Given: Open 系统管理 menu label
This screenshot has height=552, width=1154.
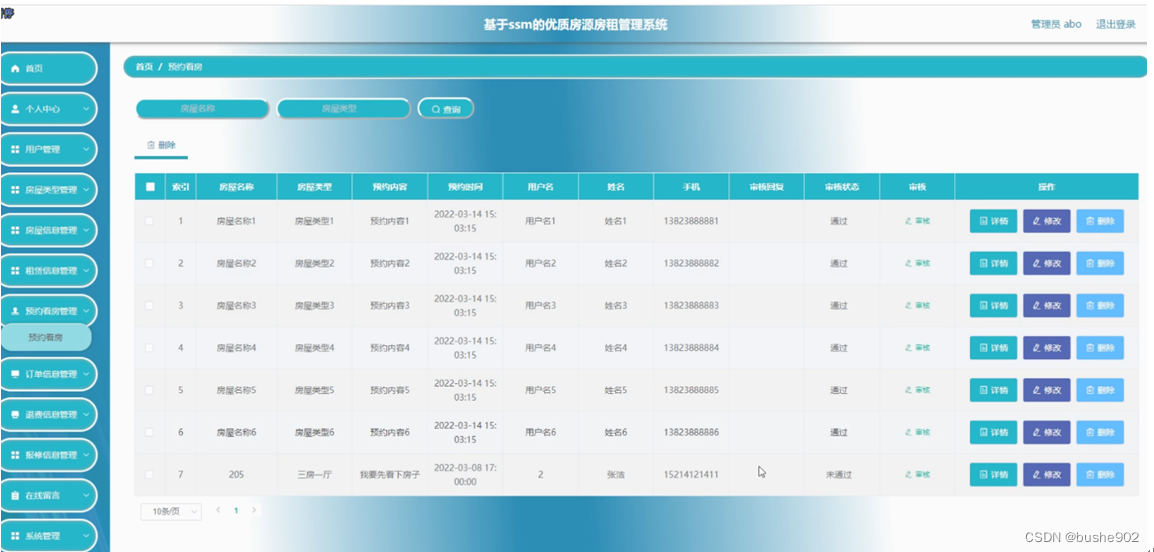Looking at the screenshot, I should click(x=43, y=536).
